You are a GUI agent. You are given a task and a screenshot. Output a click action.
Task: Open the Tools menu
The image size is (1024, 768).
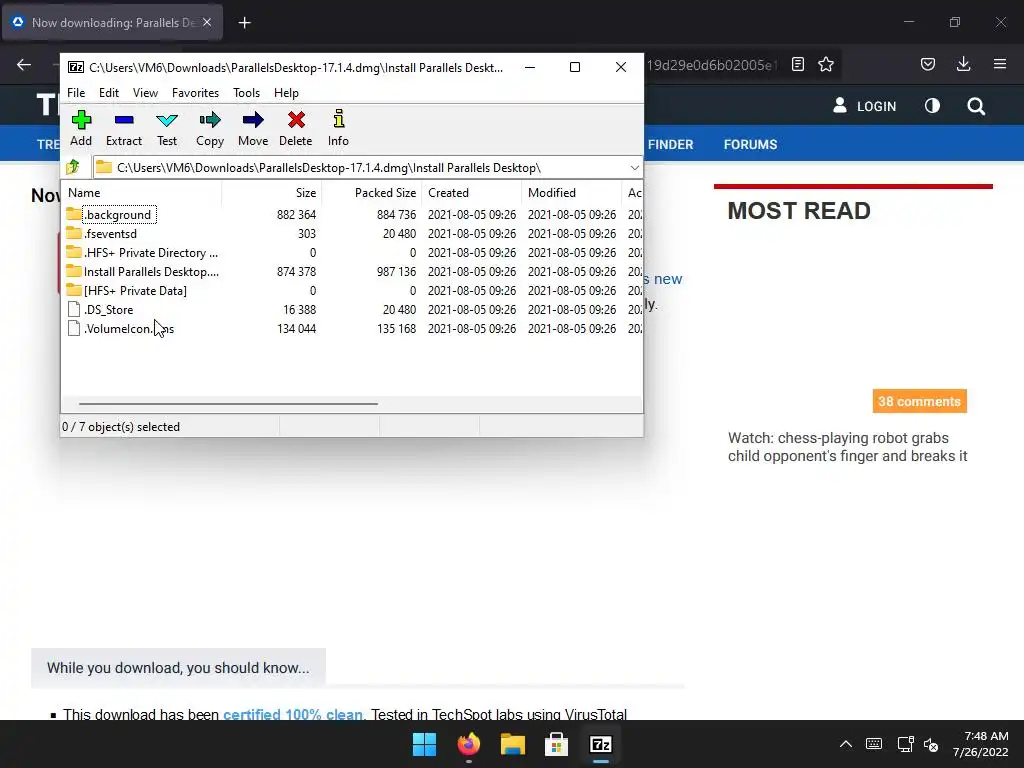(x=246, y=93)
